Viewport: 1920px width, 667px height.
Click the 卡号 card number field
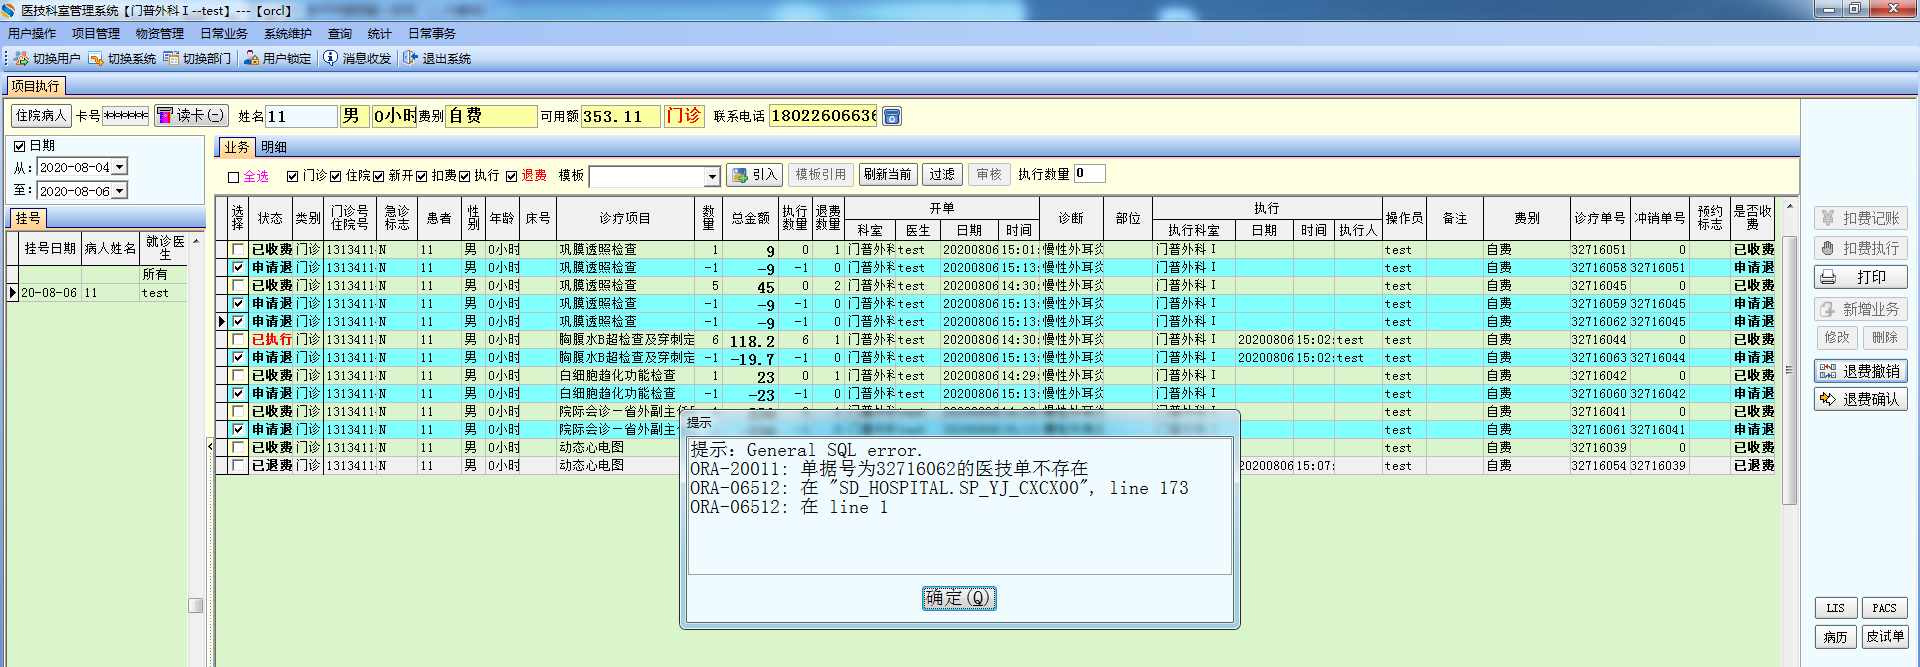coord(126,116)
